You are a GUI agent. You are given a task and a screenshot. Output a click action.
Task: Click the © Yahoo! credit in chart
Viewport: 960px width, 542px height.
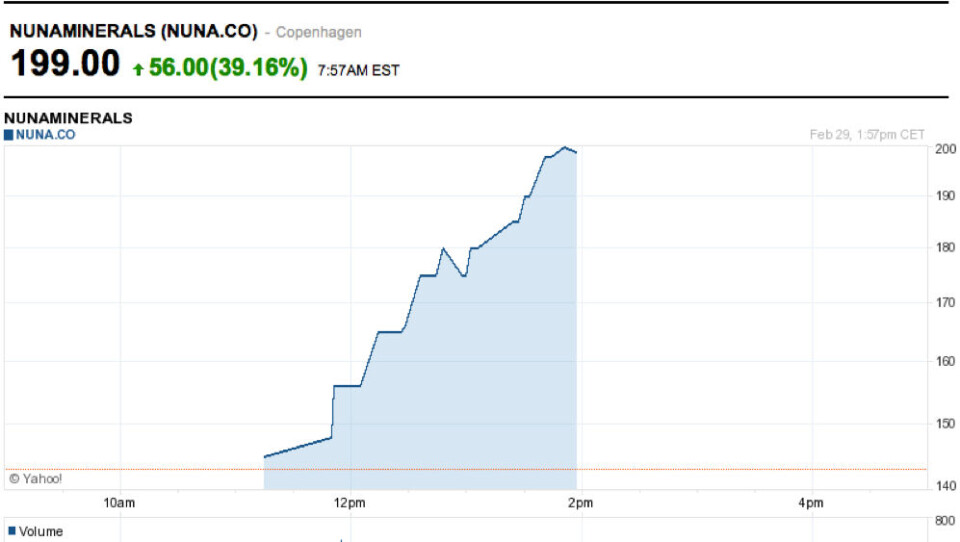(36, 479)
